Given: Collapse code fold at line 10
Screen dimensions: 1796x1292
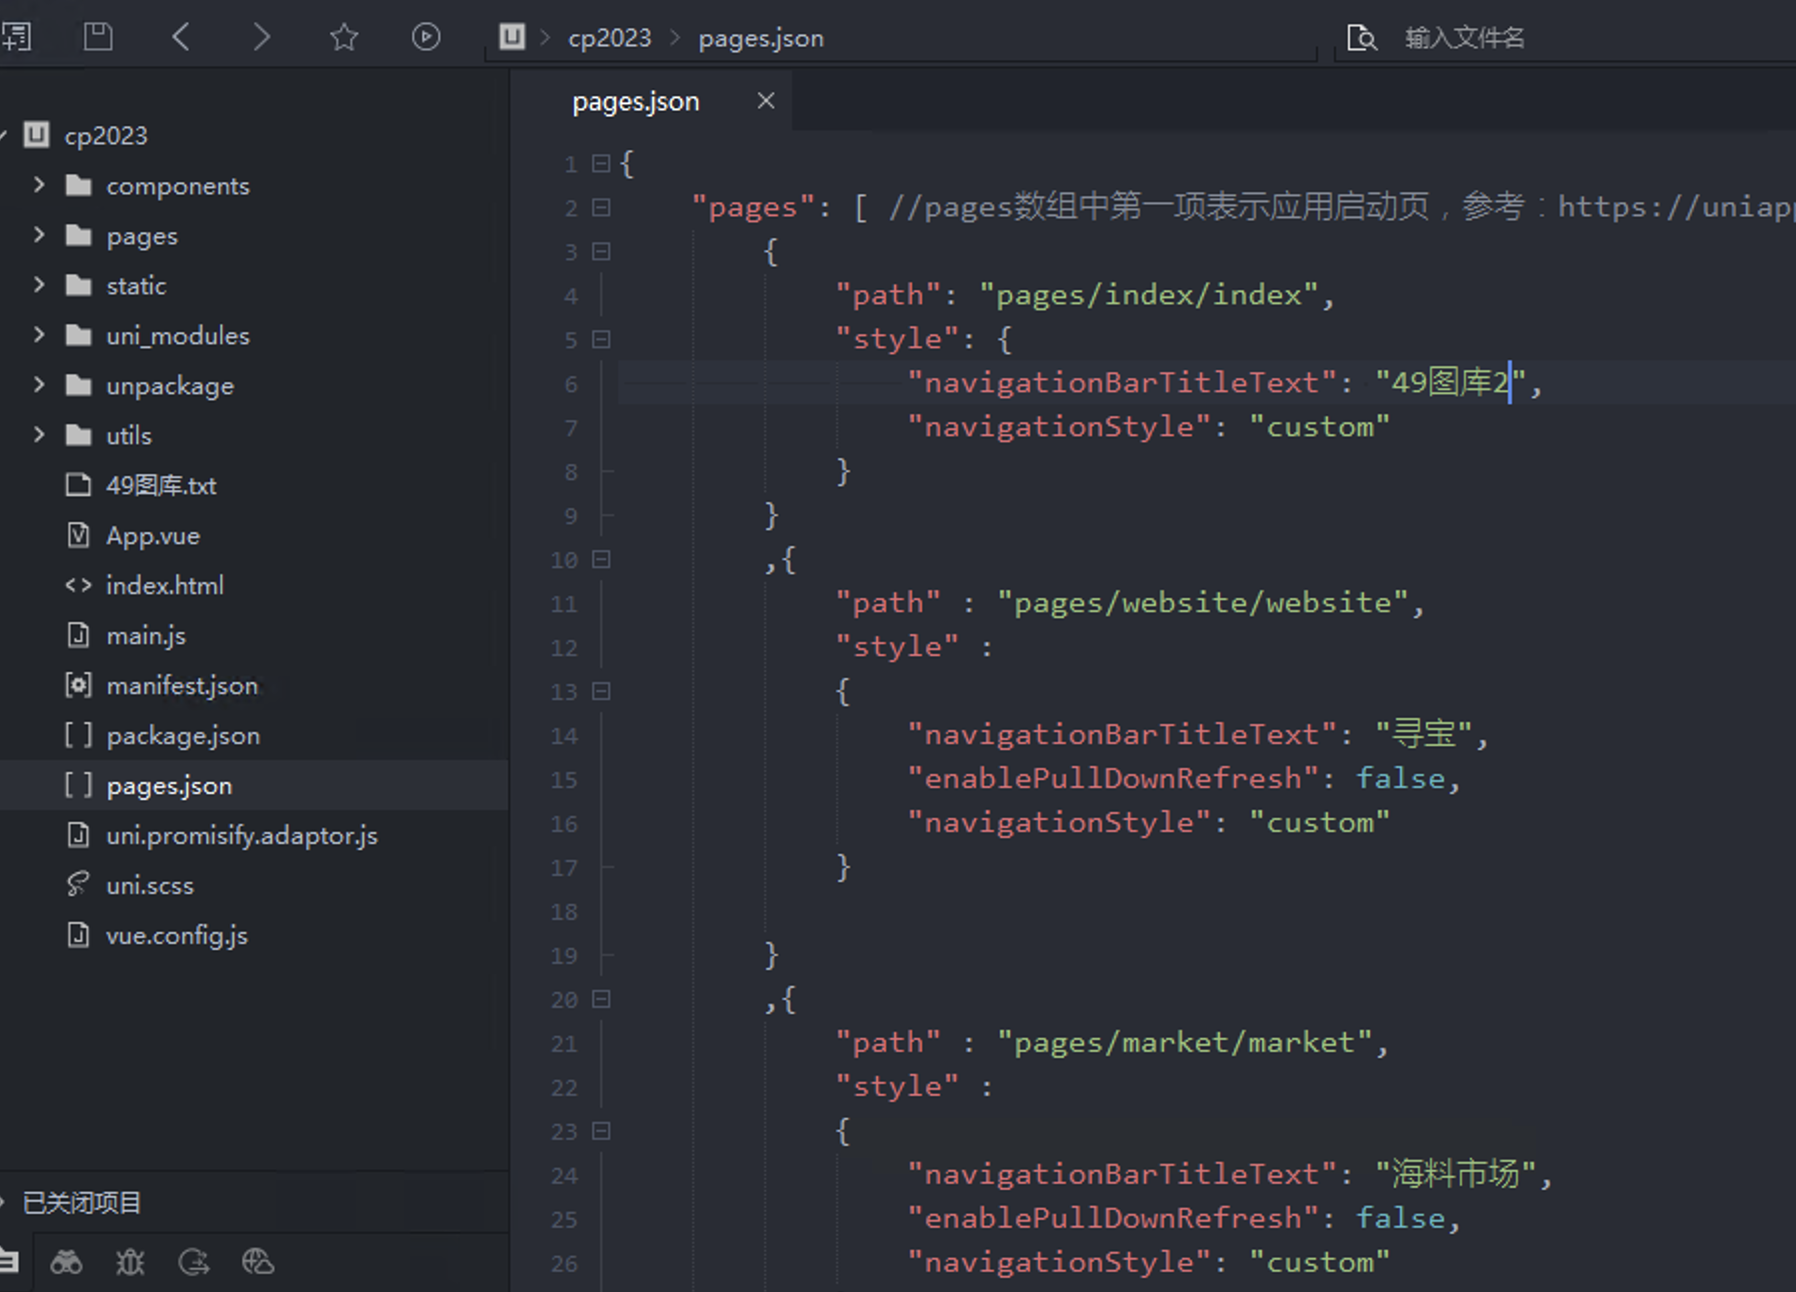Looking at the screenshot, I should pyautogui.click(x=601, y=559).
